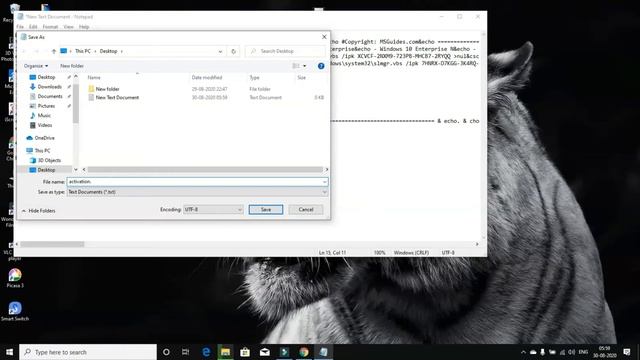Screen dimensions: 640x360
Task: Select OneDrive in navigation pane
Action: click(44, 138)
